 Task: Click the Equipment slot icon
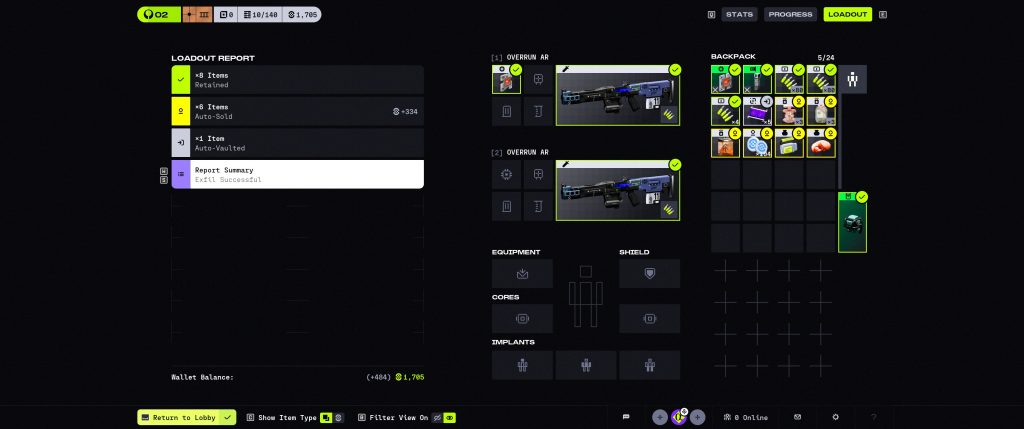(522, 273)
